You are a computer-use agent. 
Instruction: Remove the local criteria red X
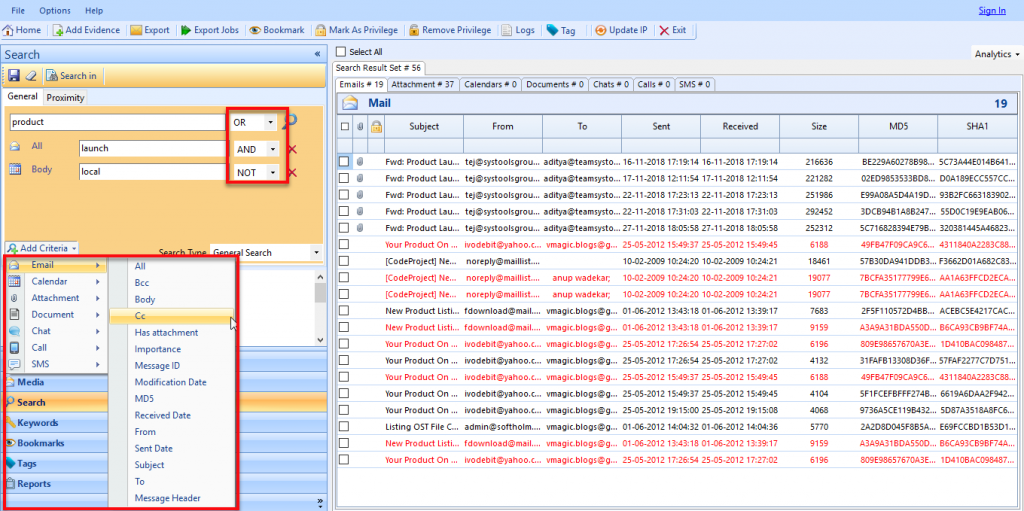tap(292, 173)
